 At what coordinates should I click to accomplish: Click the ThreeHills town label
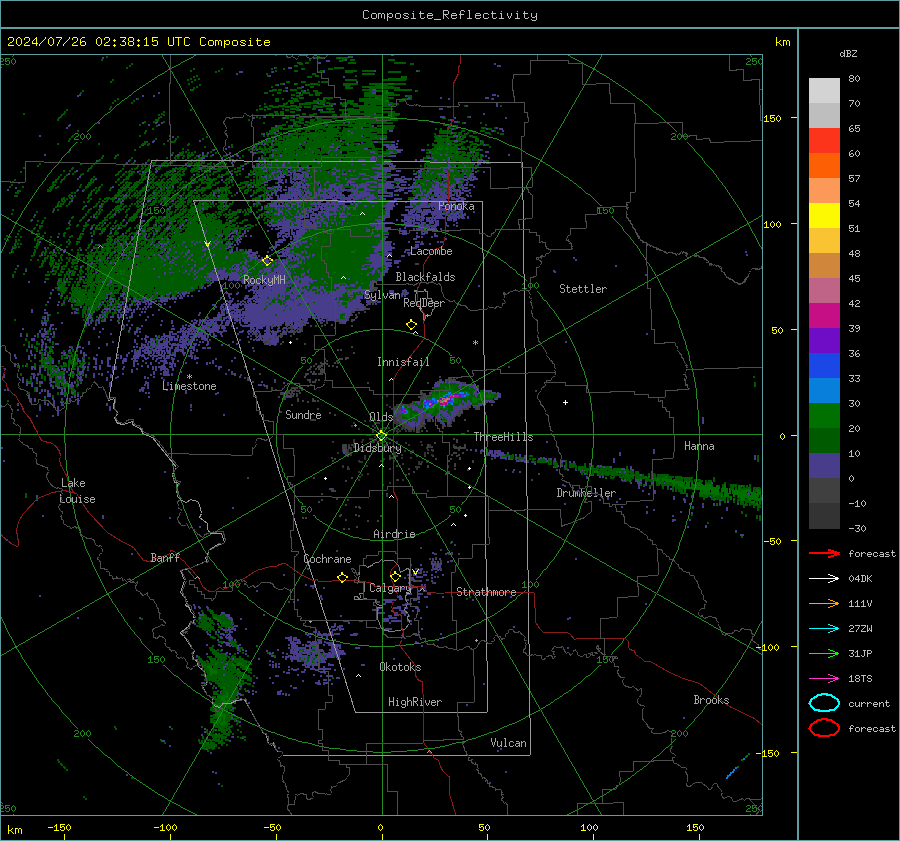click(503, 437)
